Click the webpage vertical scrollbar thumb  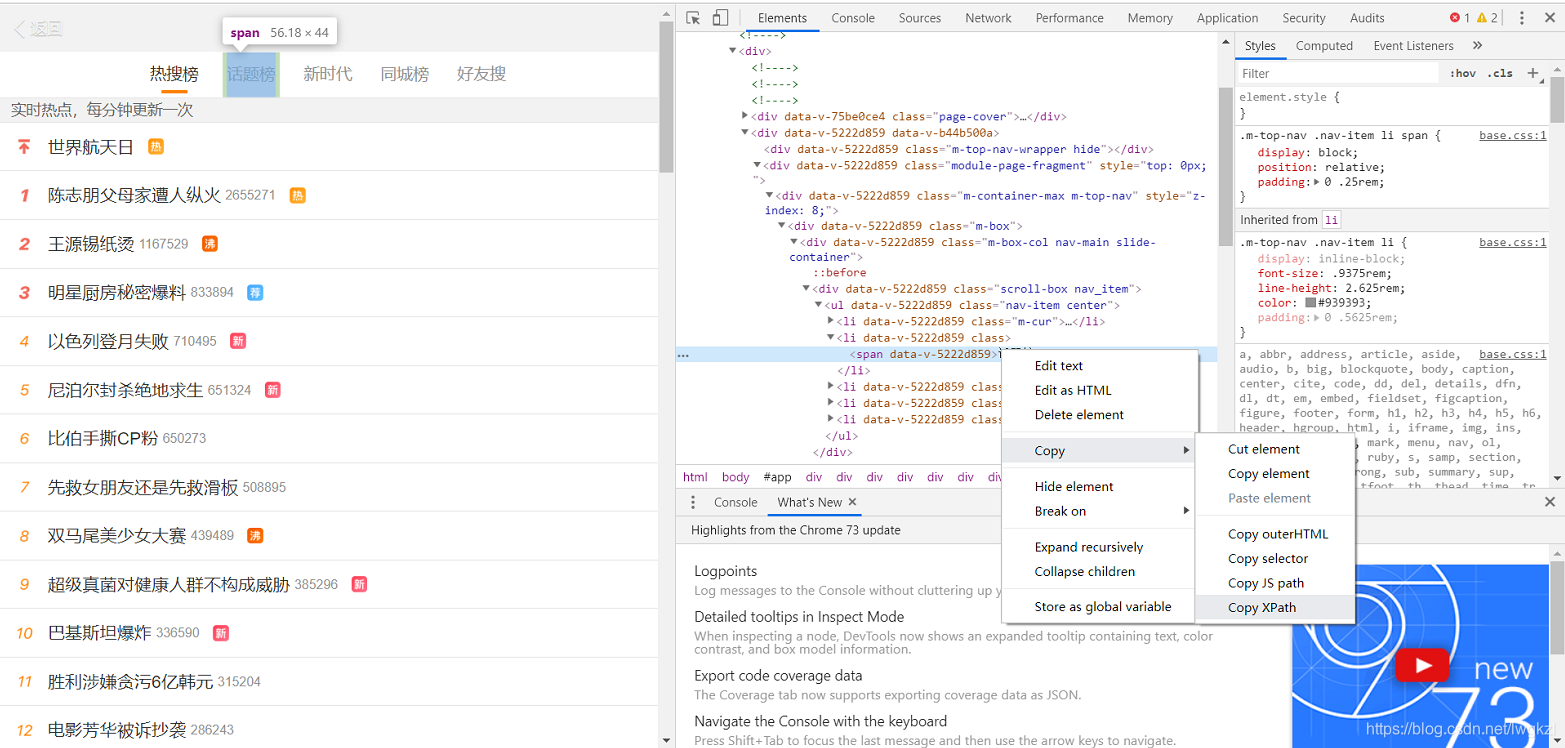(x=667, y=98)
